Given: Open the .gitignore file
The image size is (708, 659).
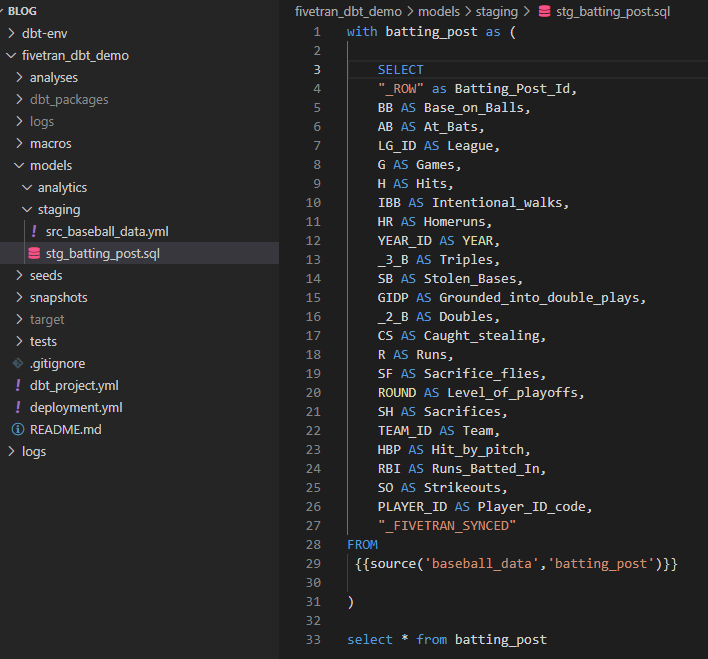Looking at the screenshot, I should click(57, 364).
